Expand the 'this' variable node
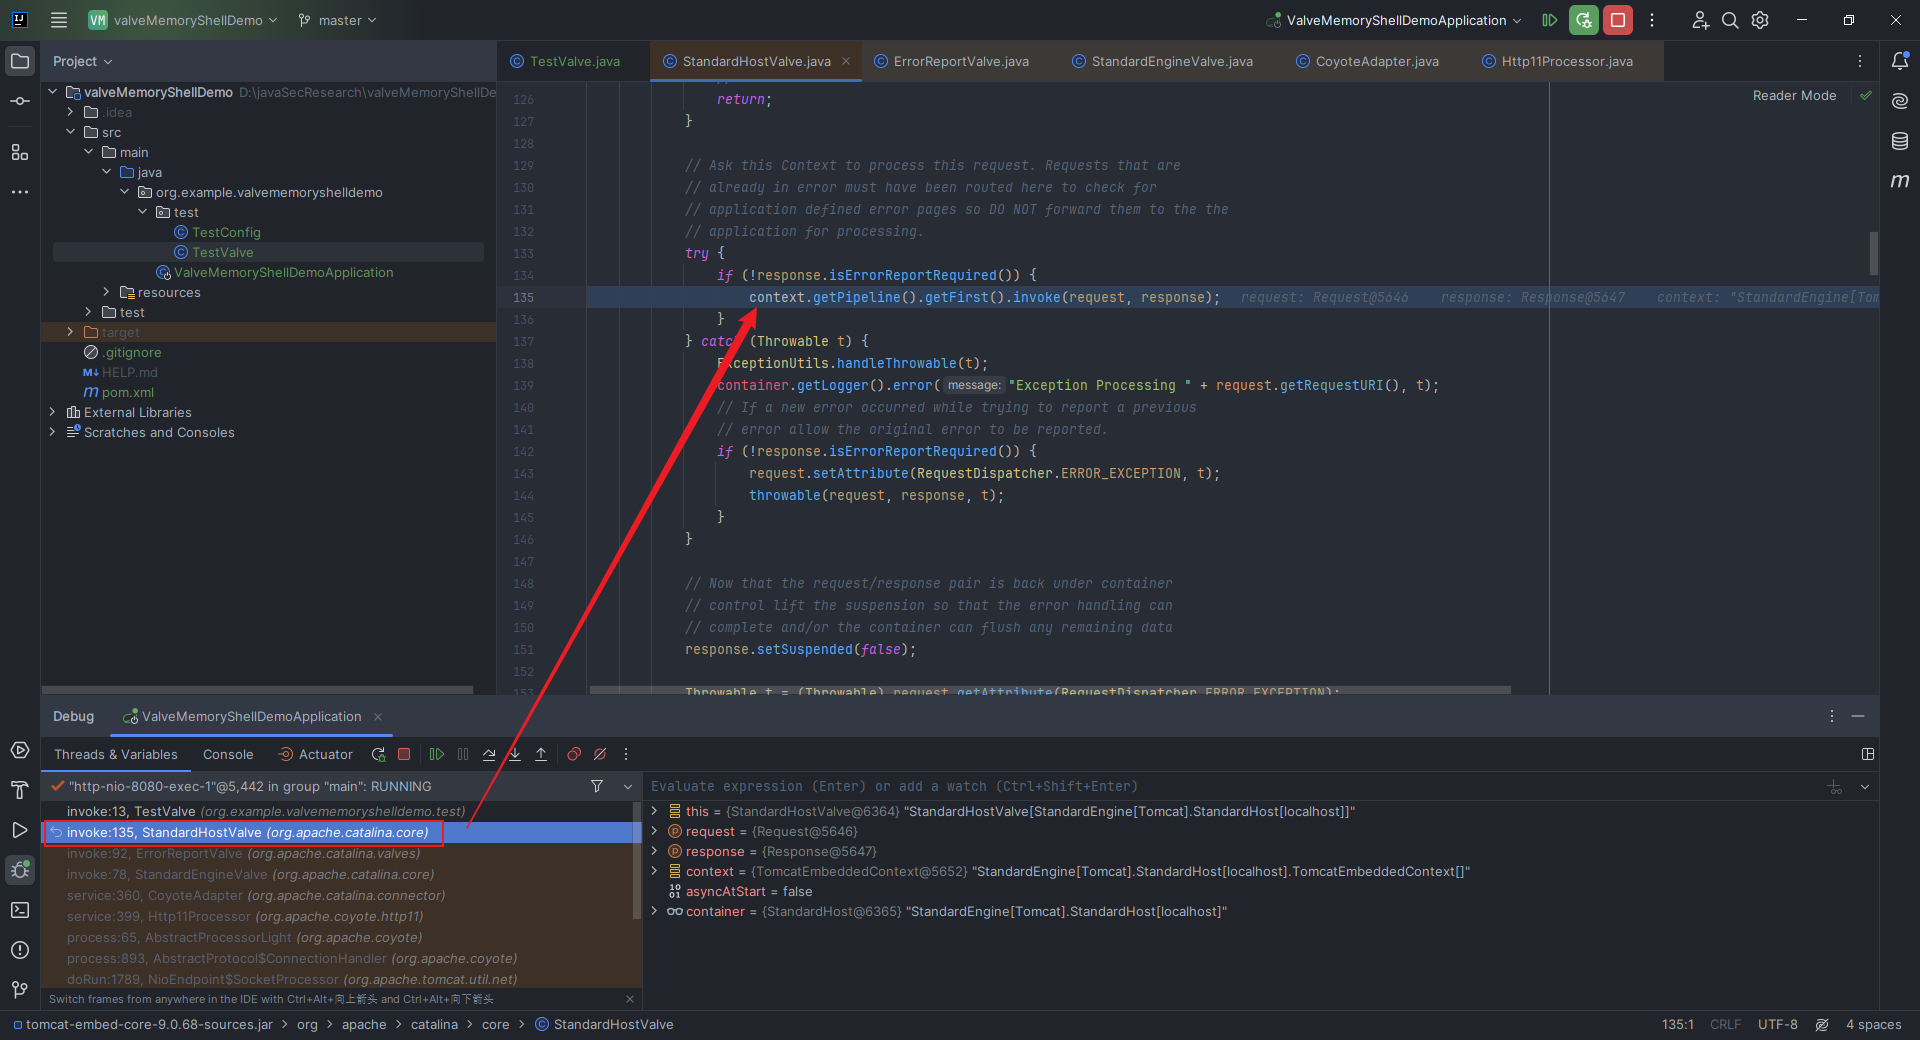This screenshot has width=1920, height=1040. click(655, 811)
